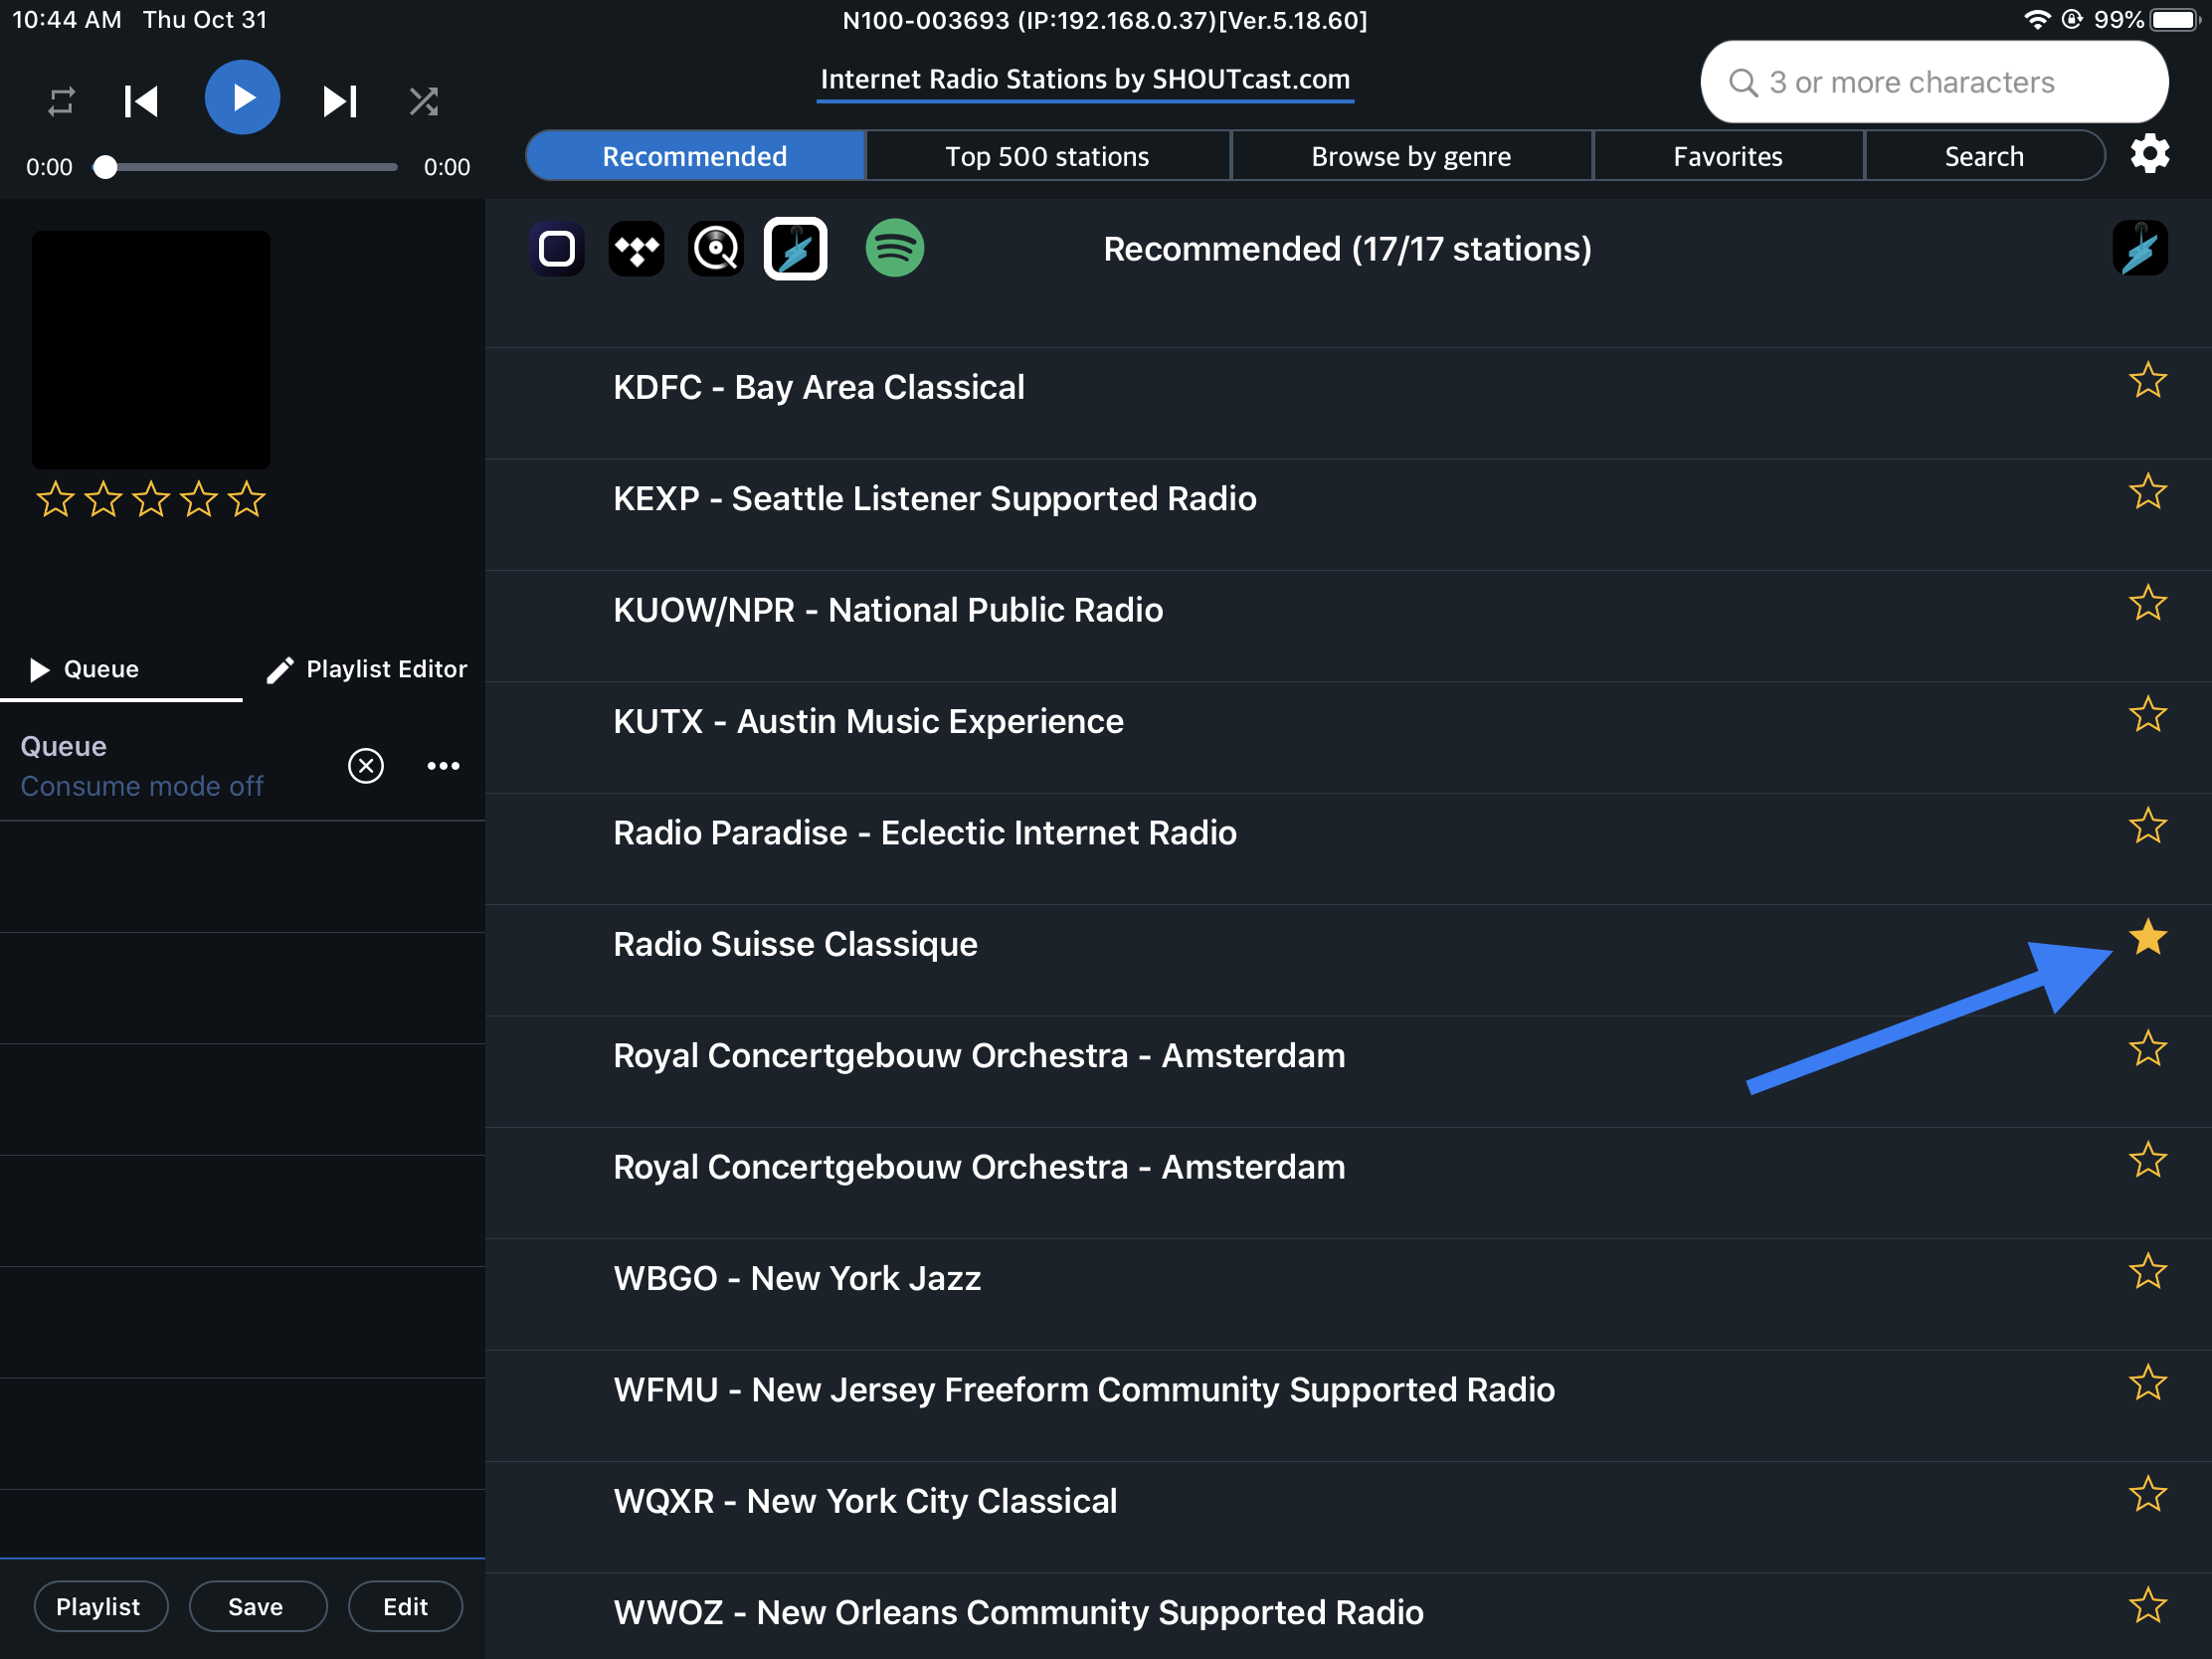The image size is (2212, 1659).
Task: Rate track five stars
Action: click(x=246, y=499)
